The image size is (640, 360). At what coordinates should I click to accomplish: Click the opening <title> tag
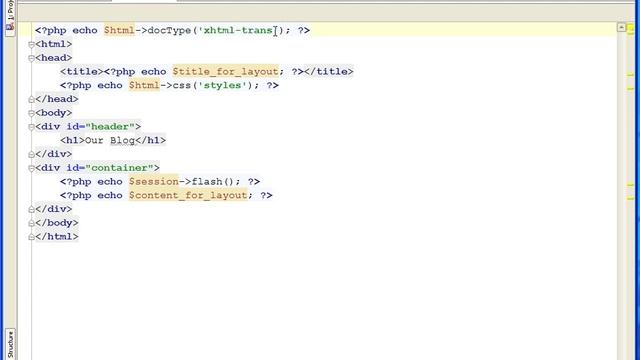[x=82, y=71]
